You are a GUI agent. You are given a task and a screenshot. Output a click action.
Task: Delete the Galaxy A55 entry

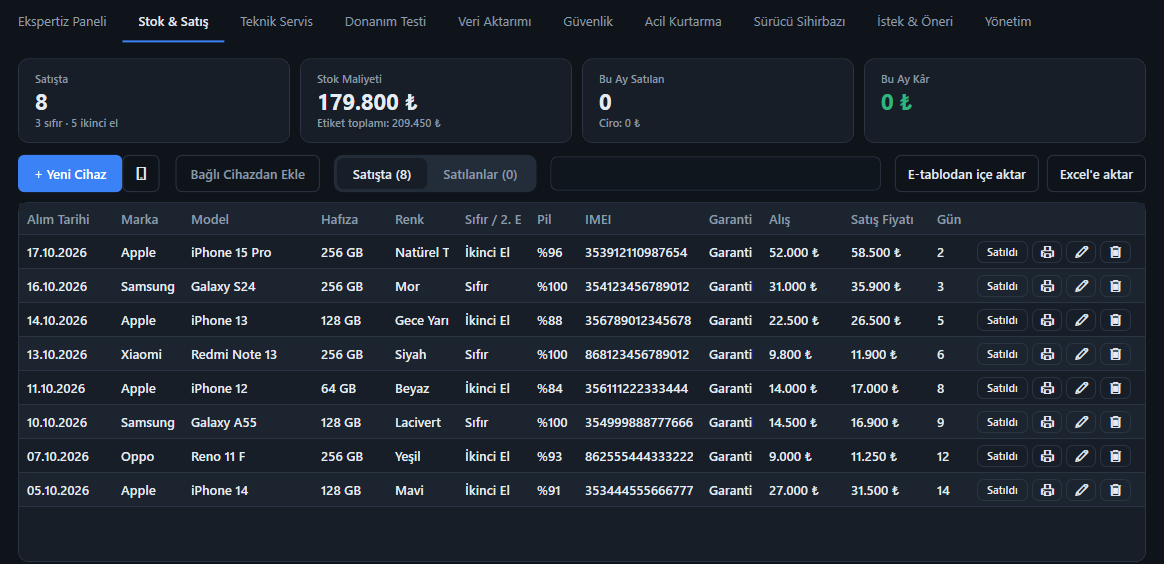click(1115, 422)
